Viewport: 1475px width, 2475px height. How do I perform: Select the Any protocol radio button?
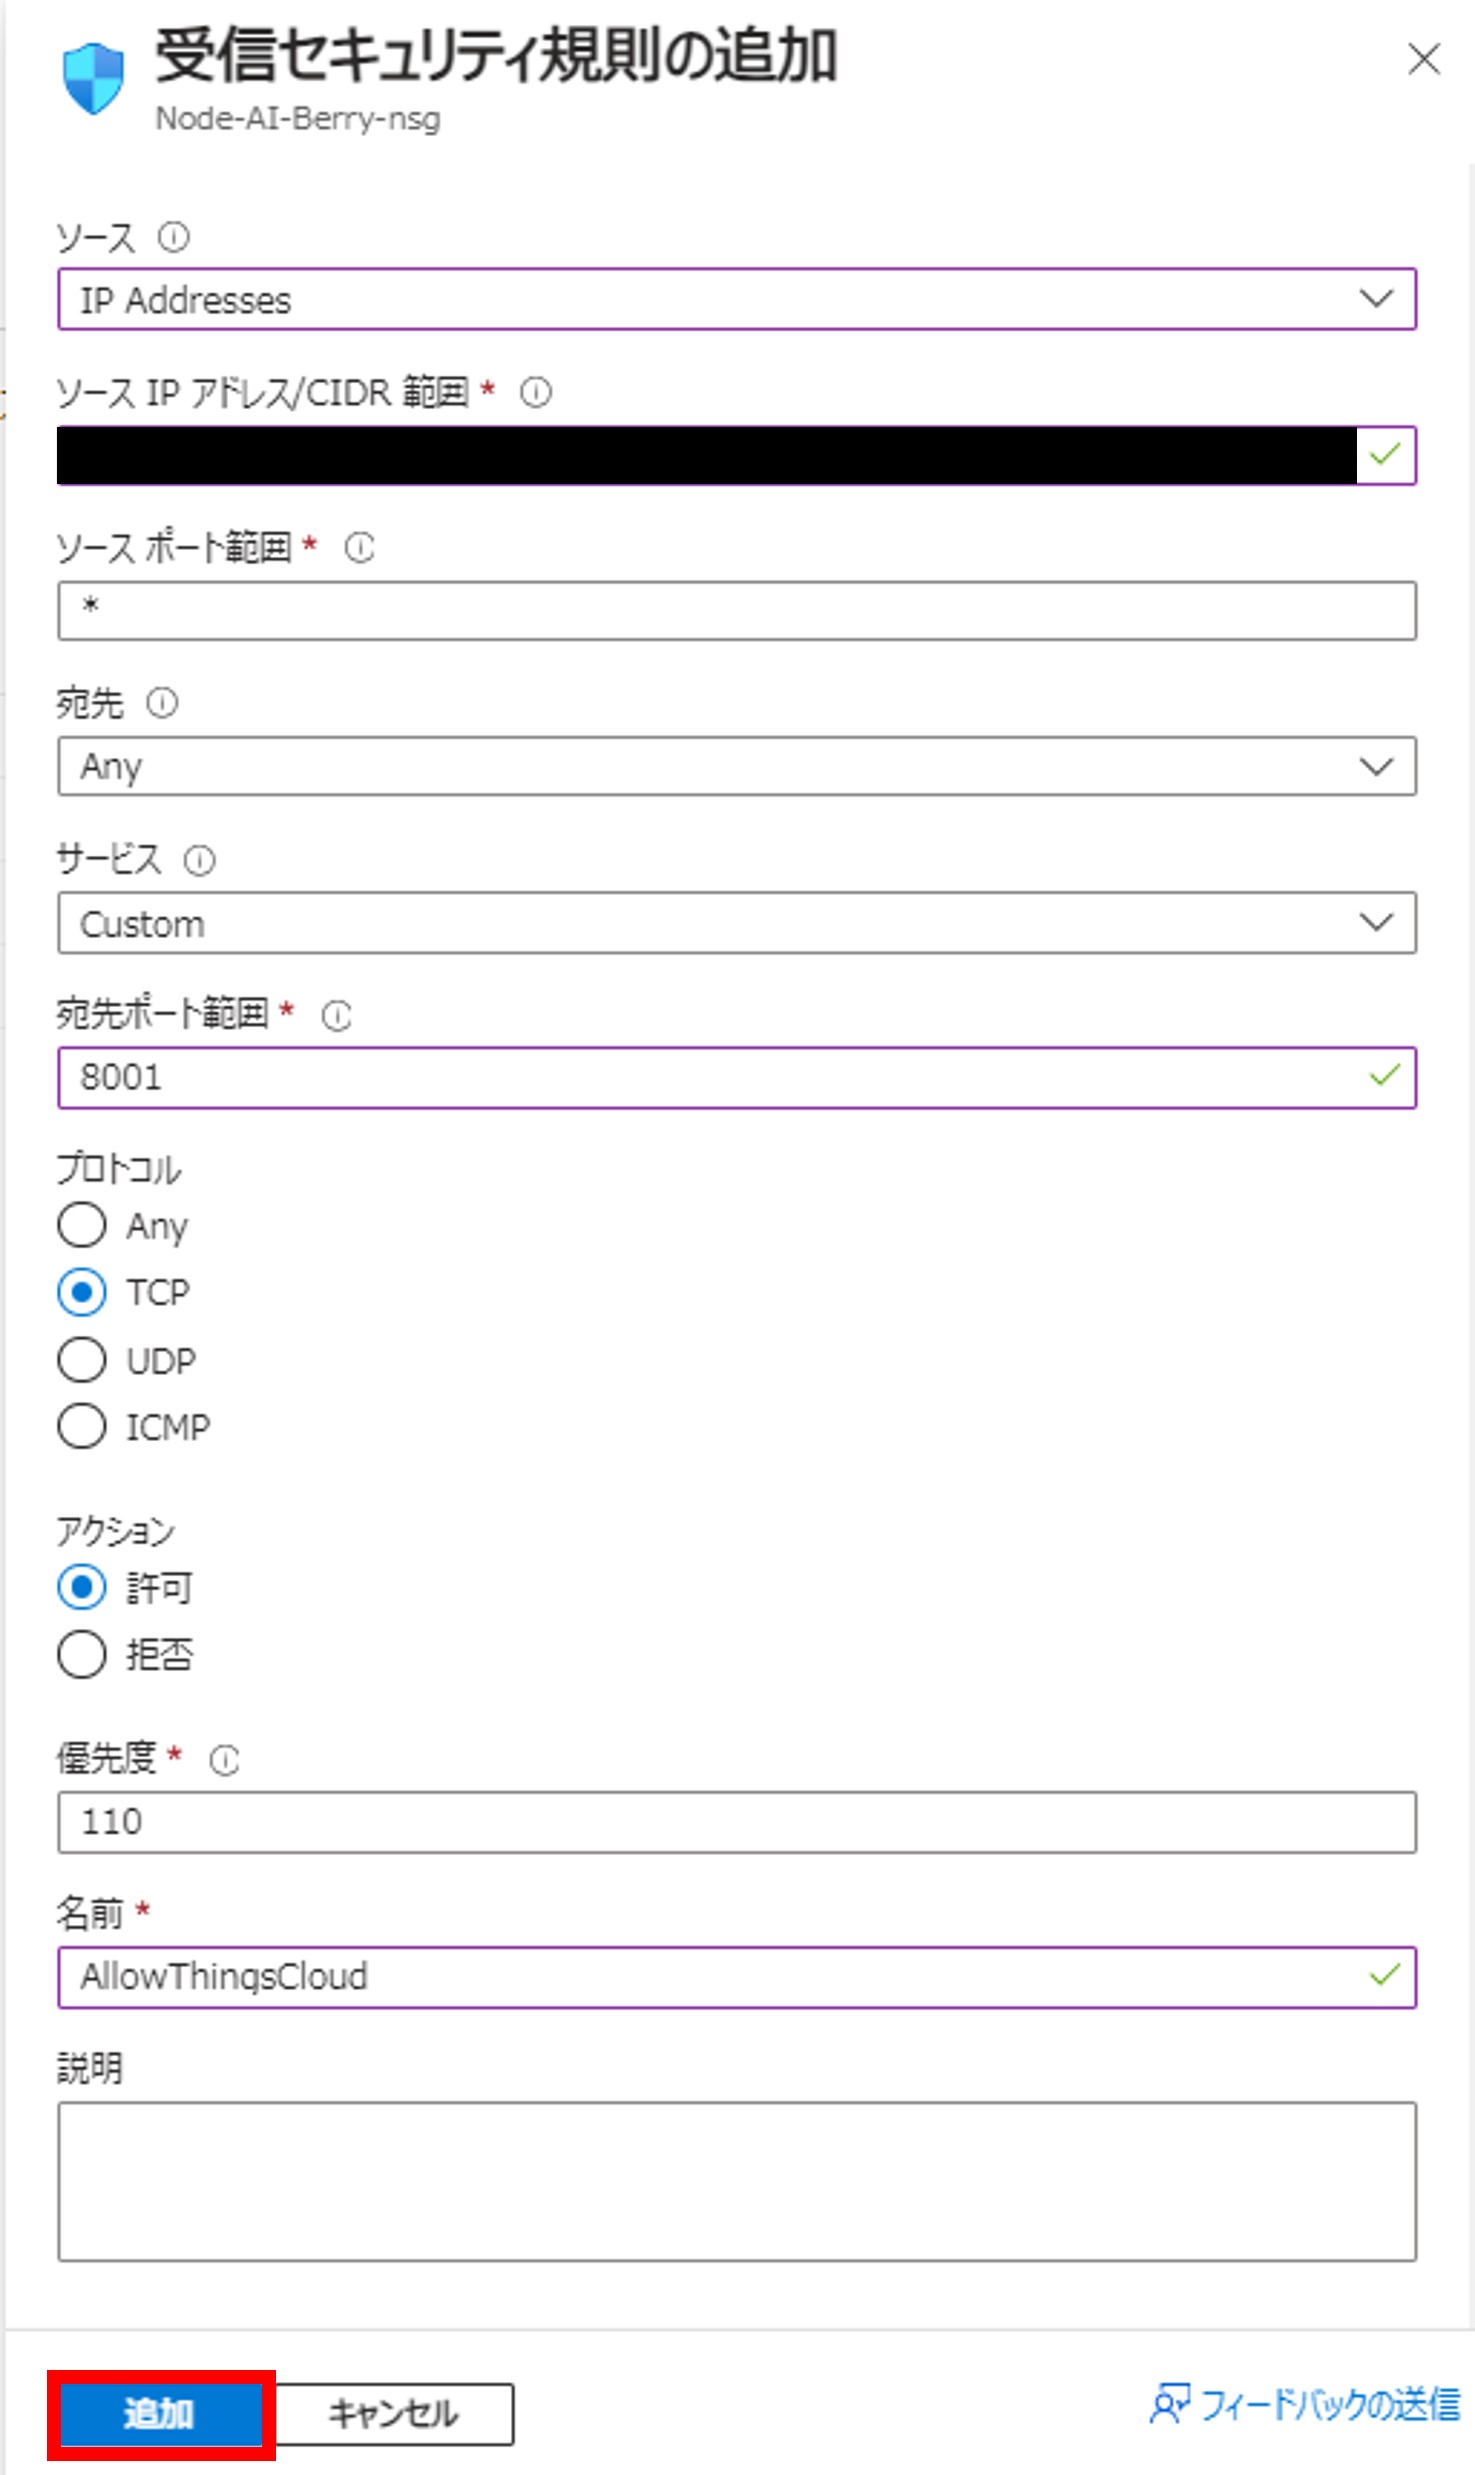[x=82, y=1225]
